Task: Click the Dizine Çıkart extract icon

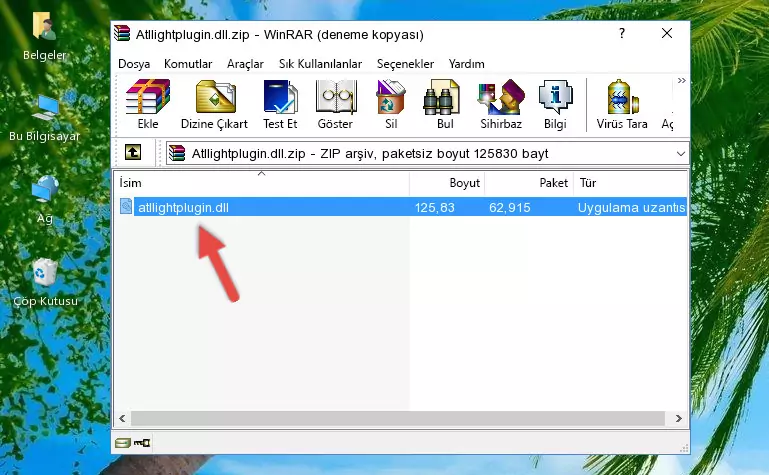Action: pos(214,104)
